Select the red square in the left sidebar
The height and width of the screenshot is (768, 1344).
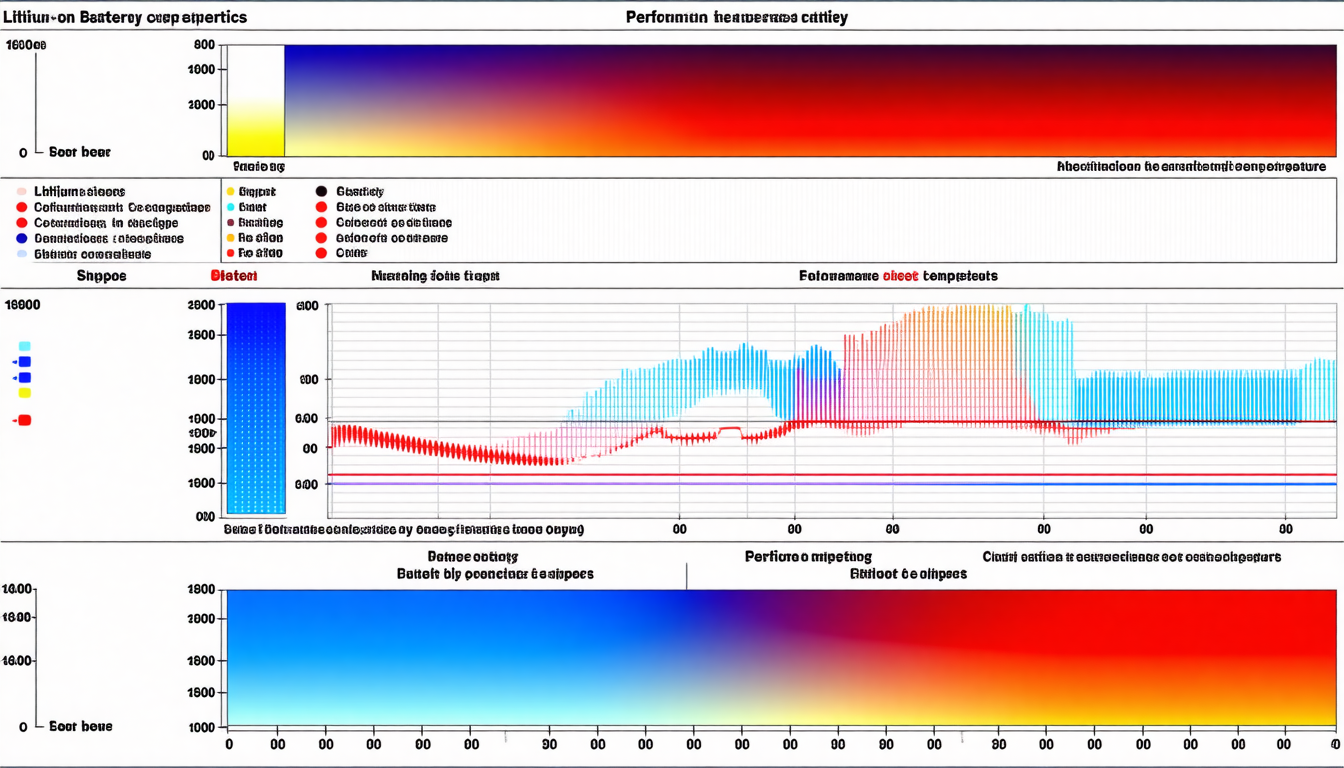coord(25,420)
